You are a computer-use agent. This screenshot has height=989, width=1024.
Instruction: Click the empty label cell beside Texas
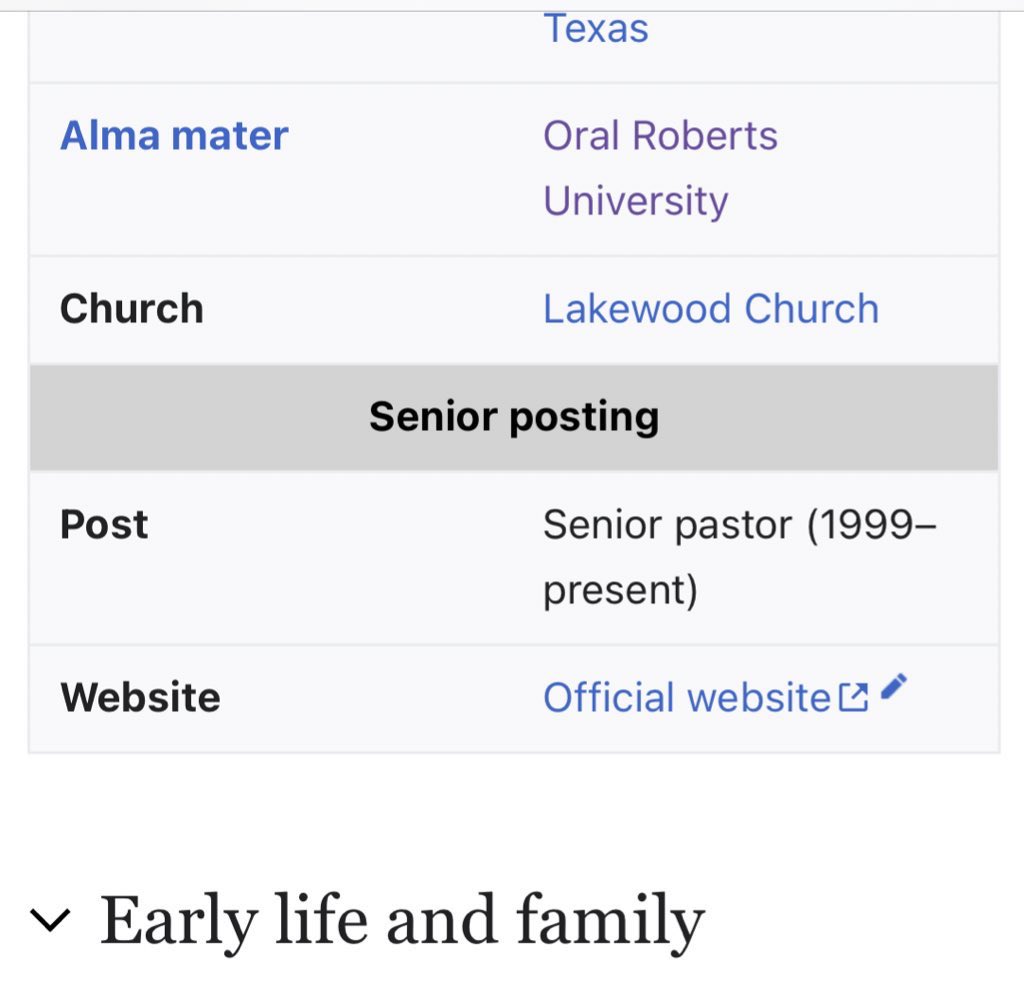pos(281,46)
